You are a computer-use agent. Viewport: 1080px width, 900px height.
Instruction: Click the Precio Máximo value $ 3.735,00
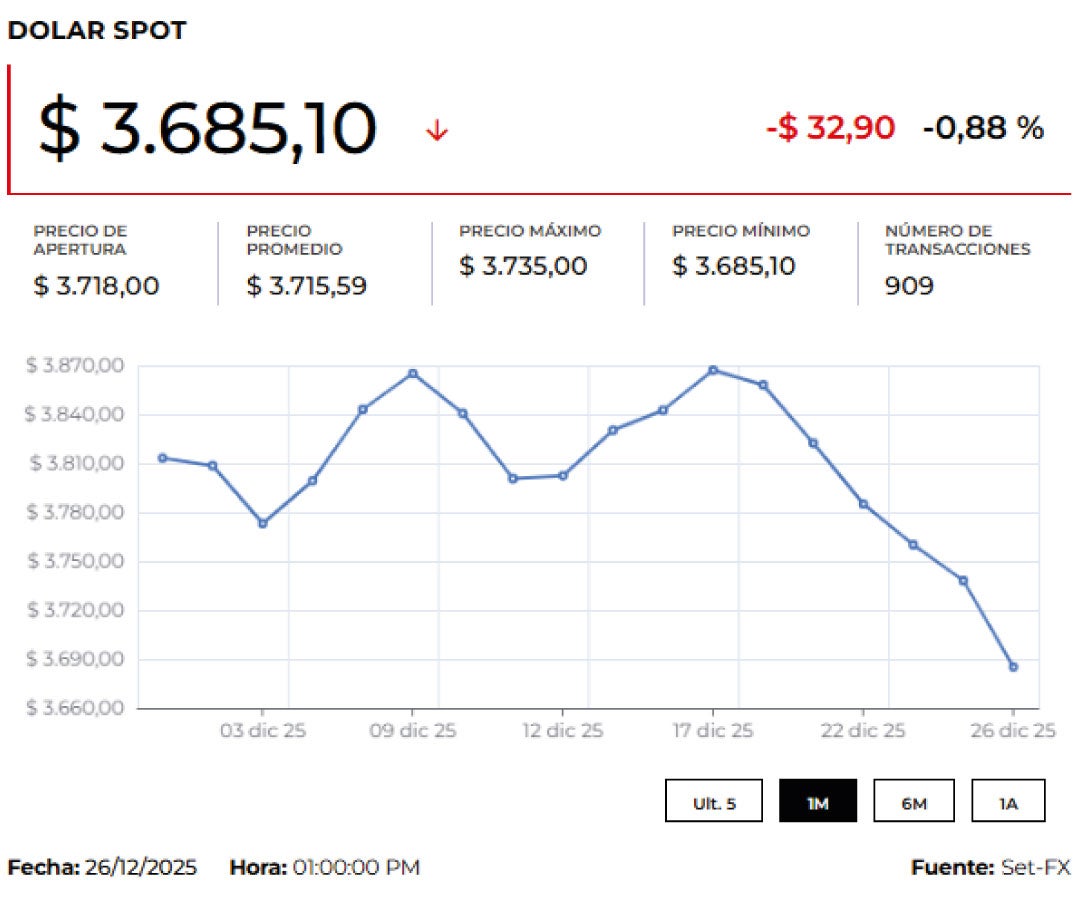(x=523, y=267)
